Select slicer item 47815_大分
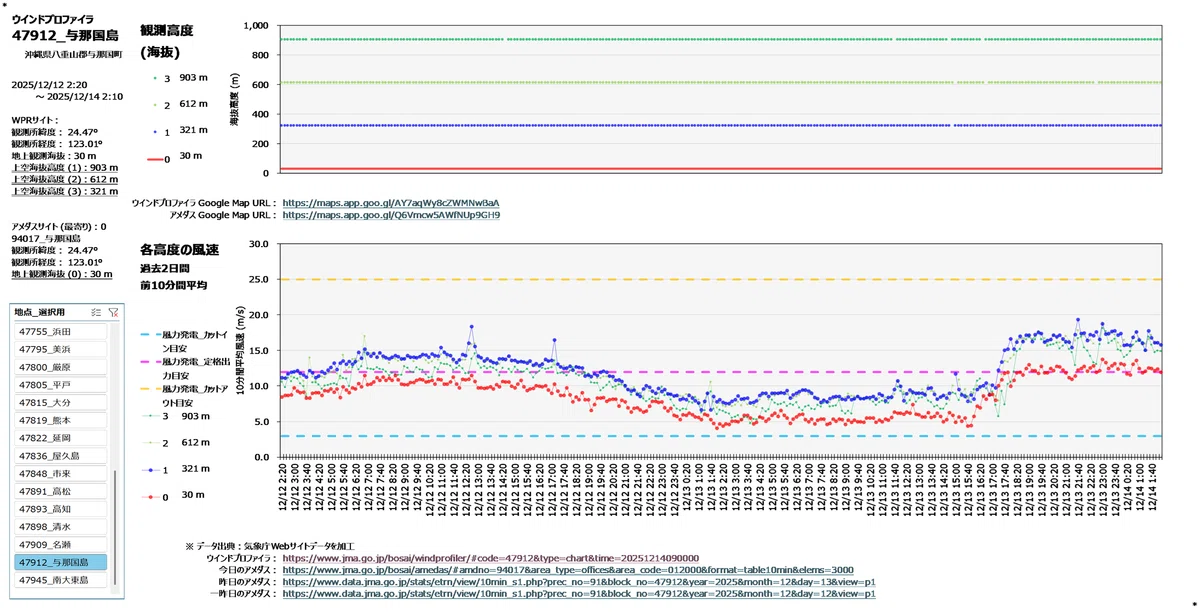Image resolution: width=1200 pixels, height=612 pixels. point(62,402)
